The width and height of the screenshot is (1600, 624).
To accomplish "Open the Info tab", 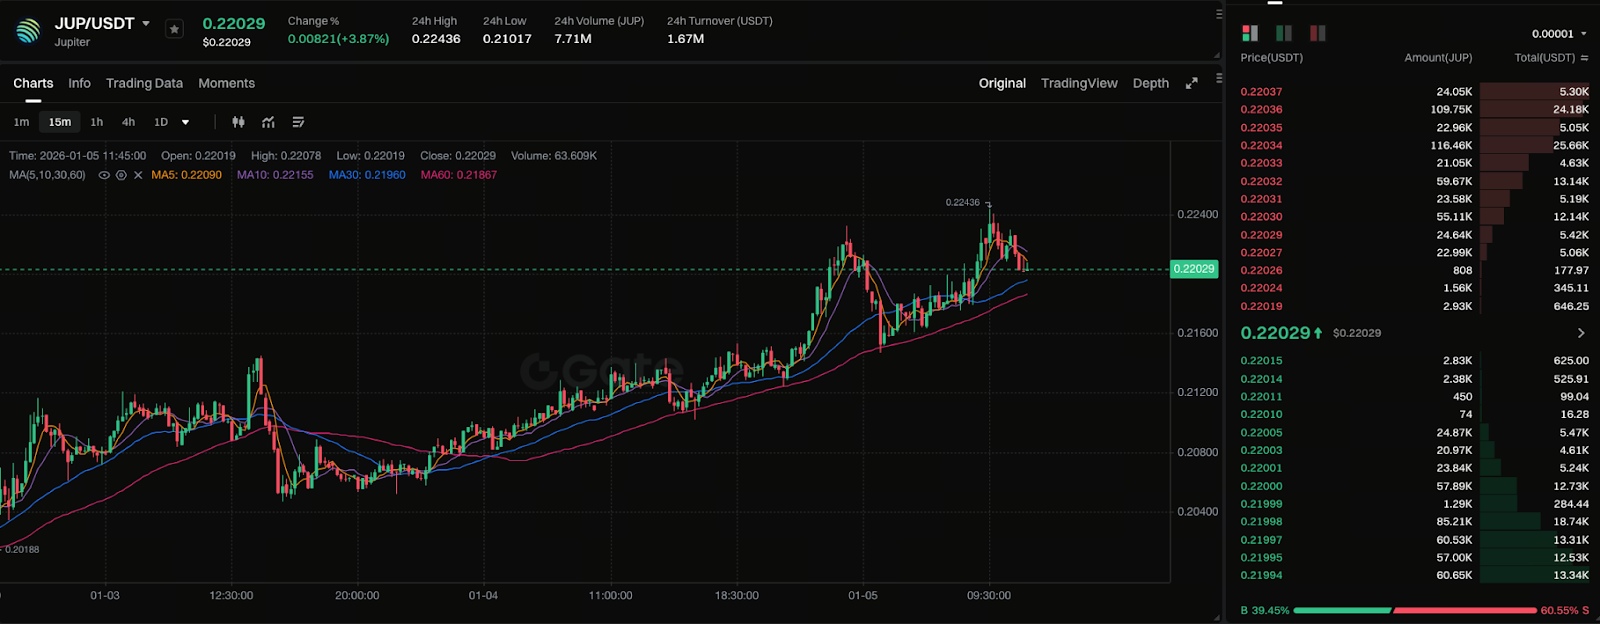I will [x=79, y=83].
